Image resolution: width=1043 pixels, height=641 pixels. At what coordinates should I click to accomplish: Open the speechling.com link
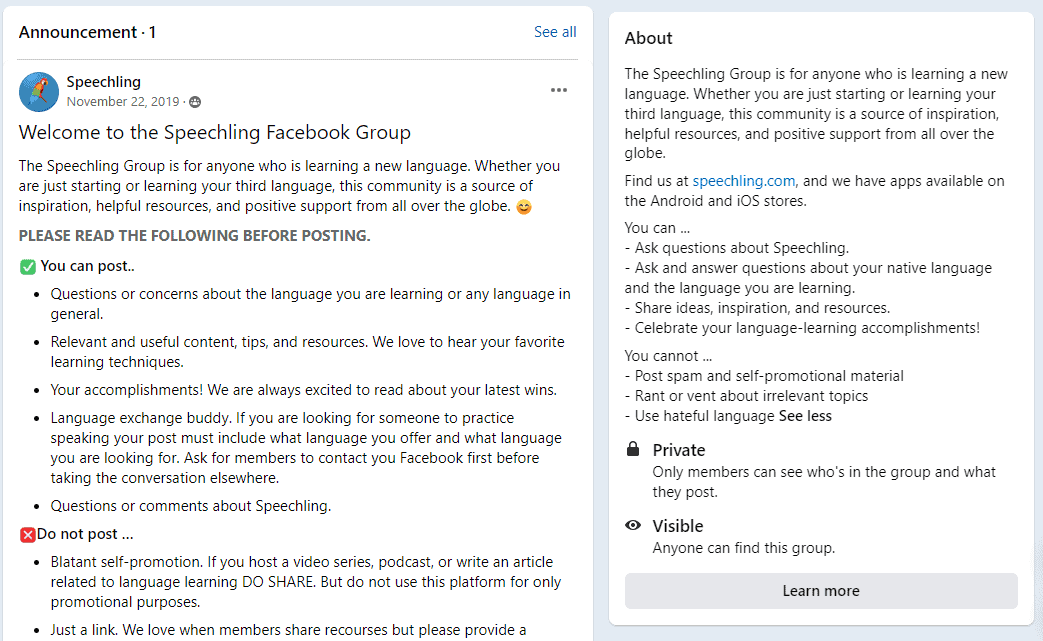click(743, 181)
